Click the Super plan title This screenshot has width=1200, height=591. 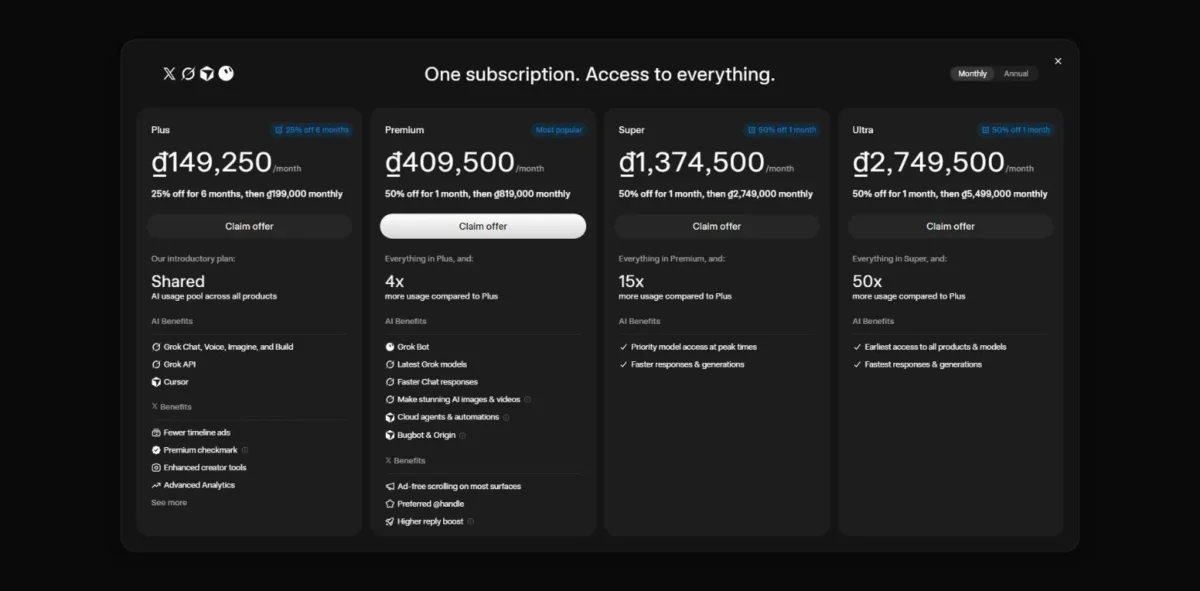(632, 130)
